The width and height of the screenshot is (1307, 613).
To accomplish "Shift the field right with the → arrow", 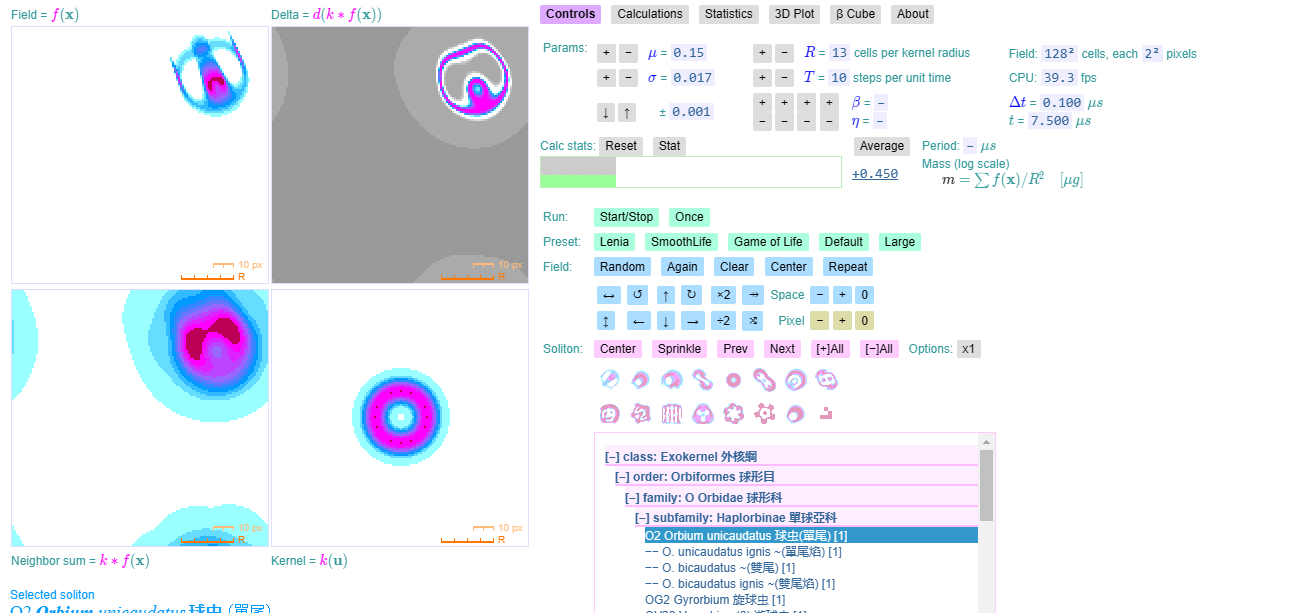I will (693, 321).
